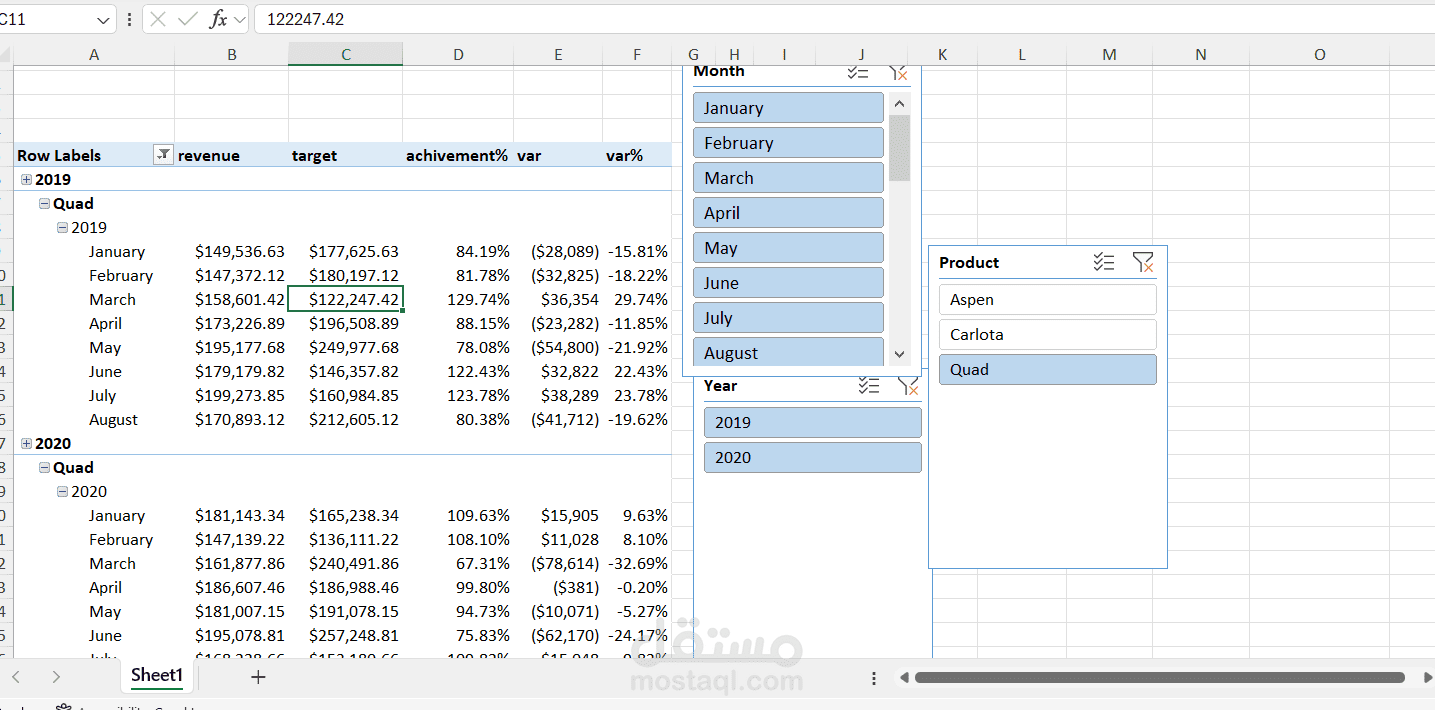
Task: Toggle Quad selection in the Product slicer
Action: click(1047, 369)
